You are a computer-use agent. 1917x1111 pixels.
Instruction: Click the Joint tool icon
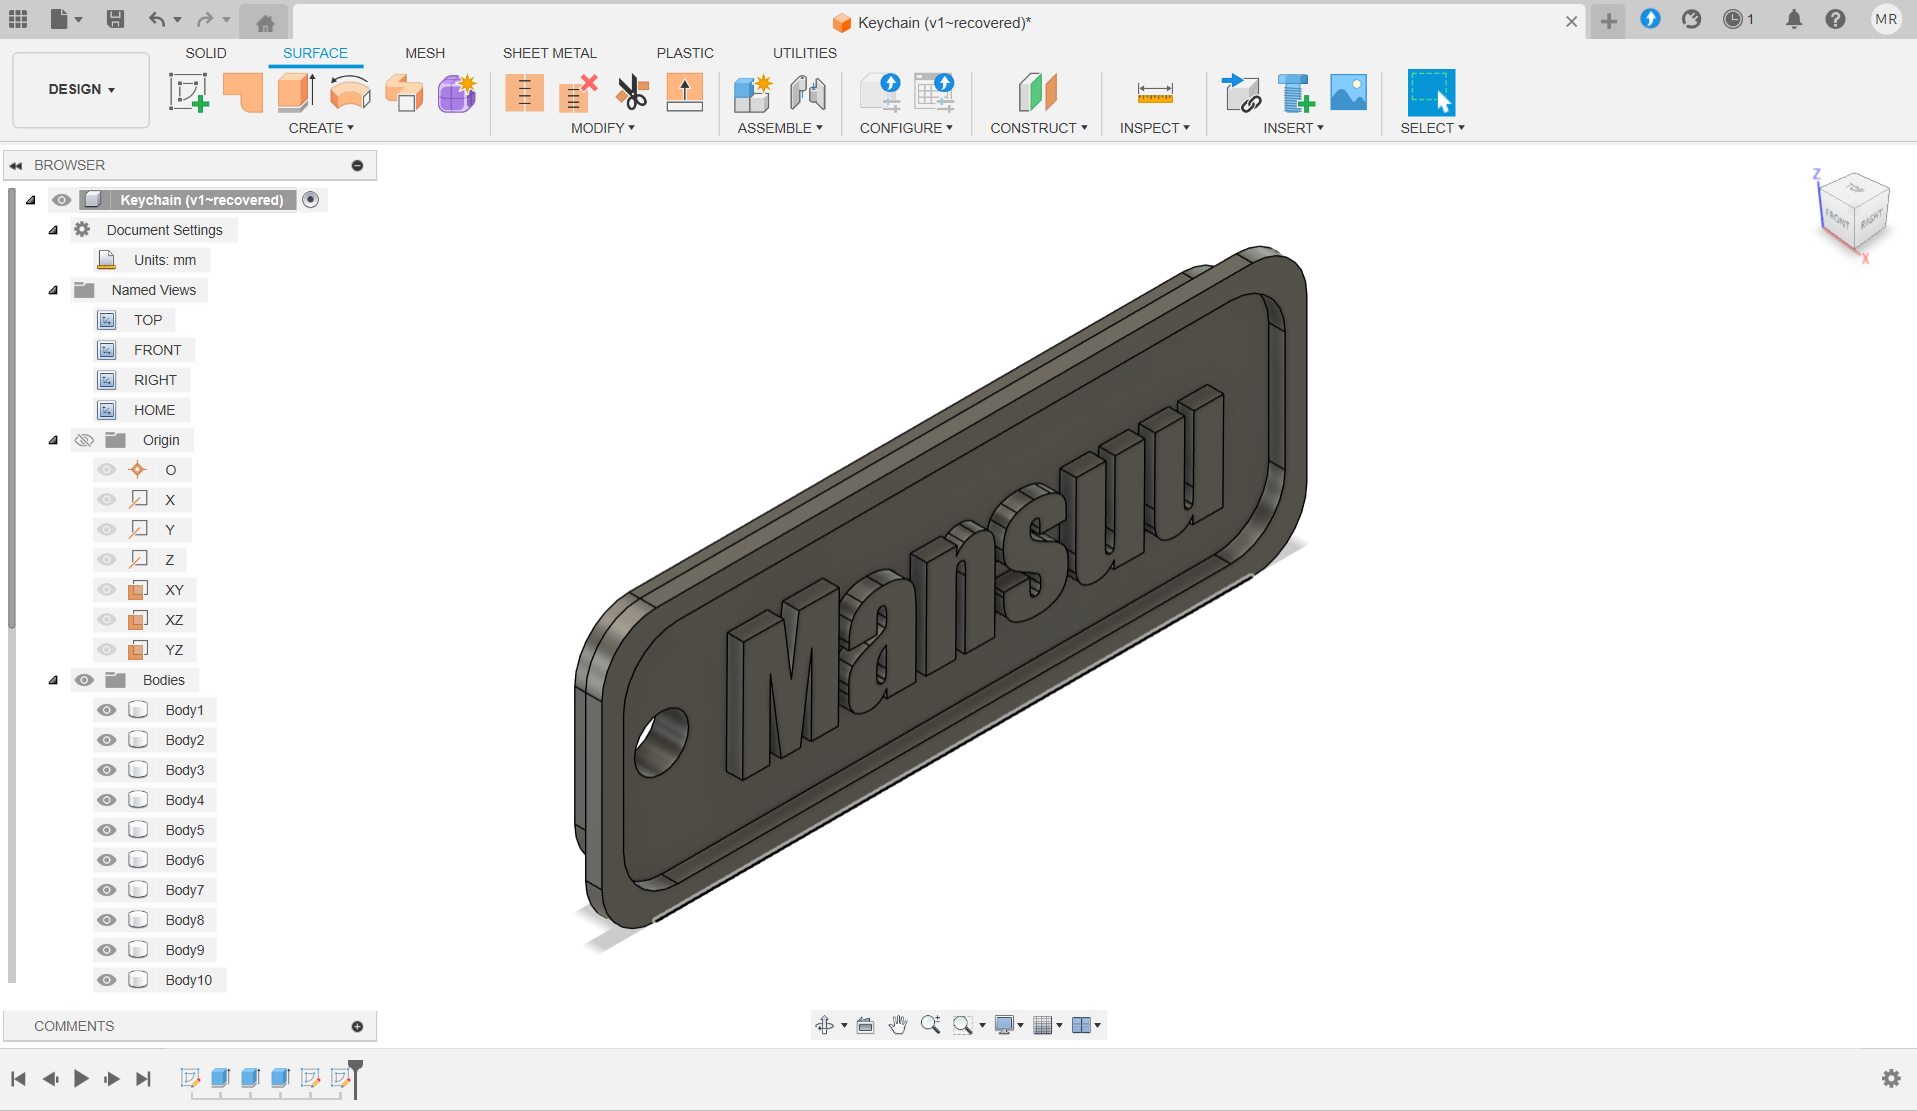(x=807, y=92)
